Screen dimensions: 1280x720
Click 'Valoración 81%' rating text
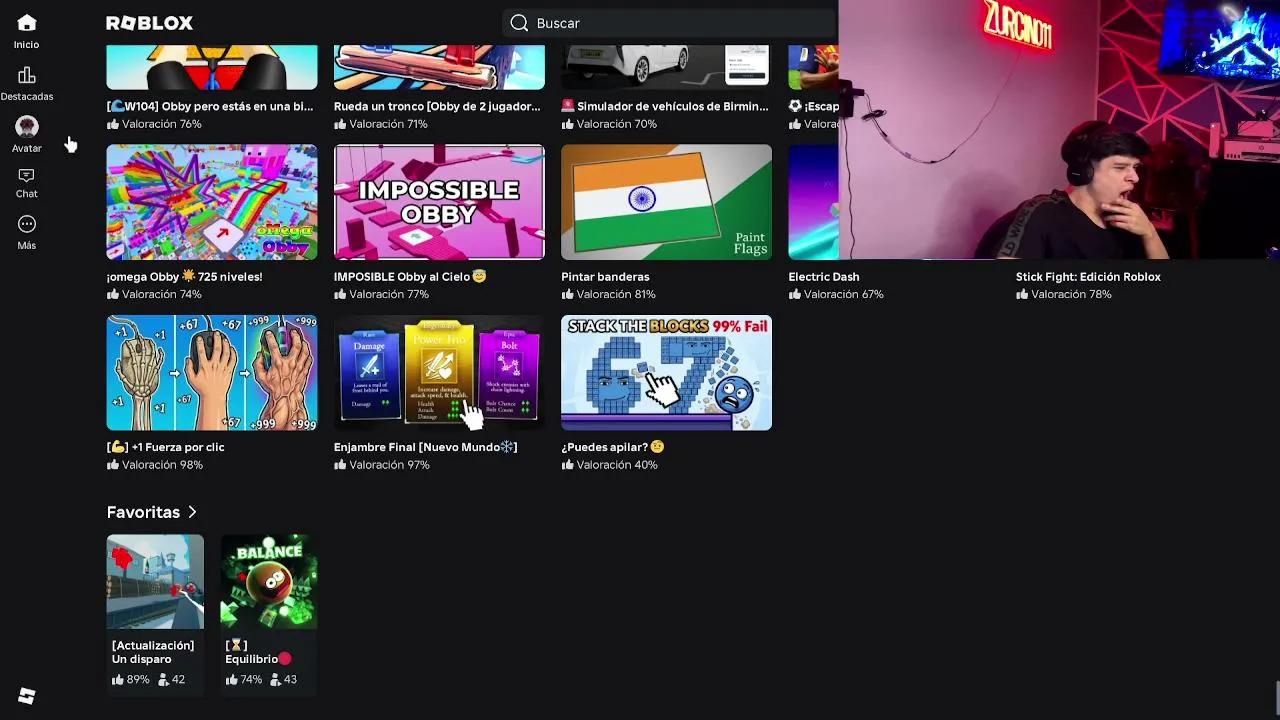click(616, 294)
